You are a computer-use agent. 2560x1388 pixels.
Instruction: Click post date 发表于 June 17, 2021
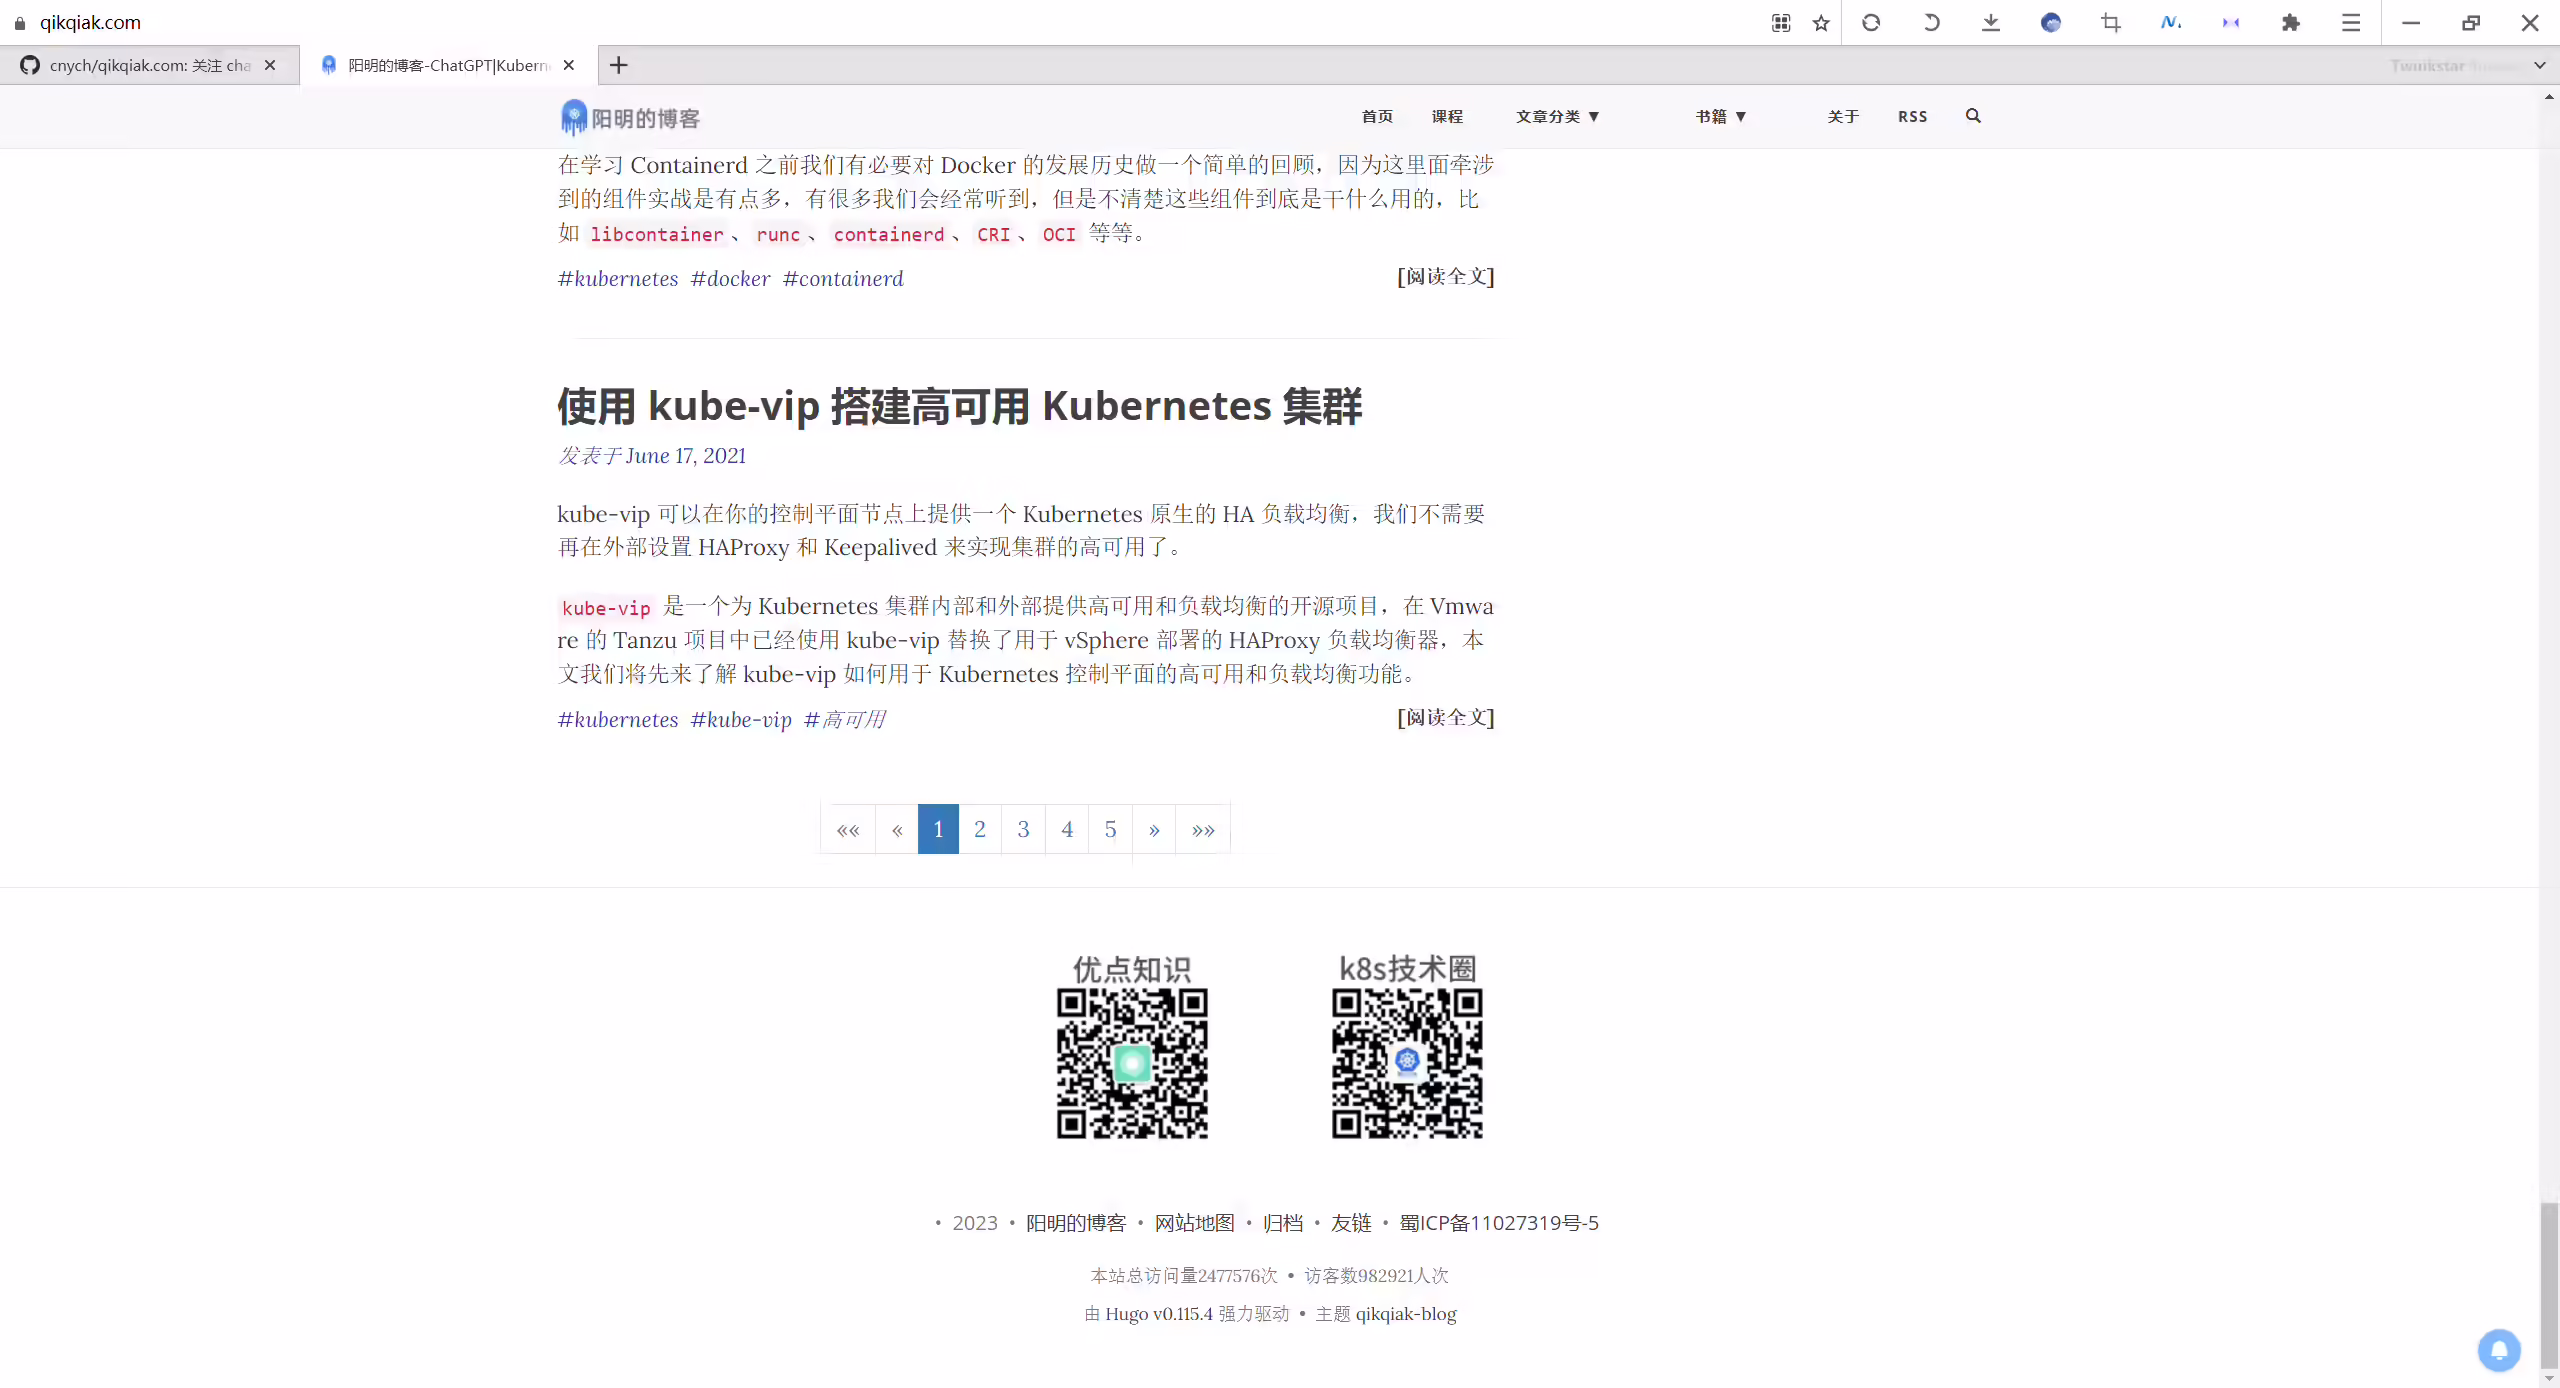click(x=652, y=456)
